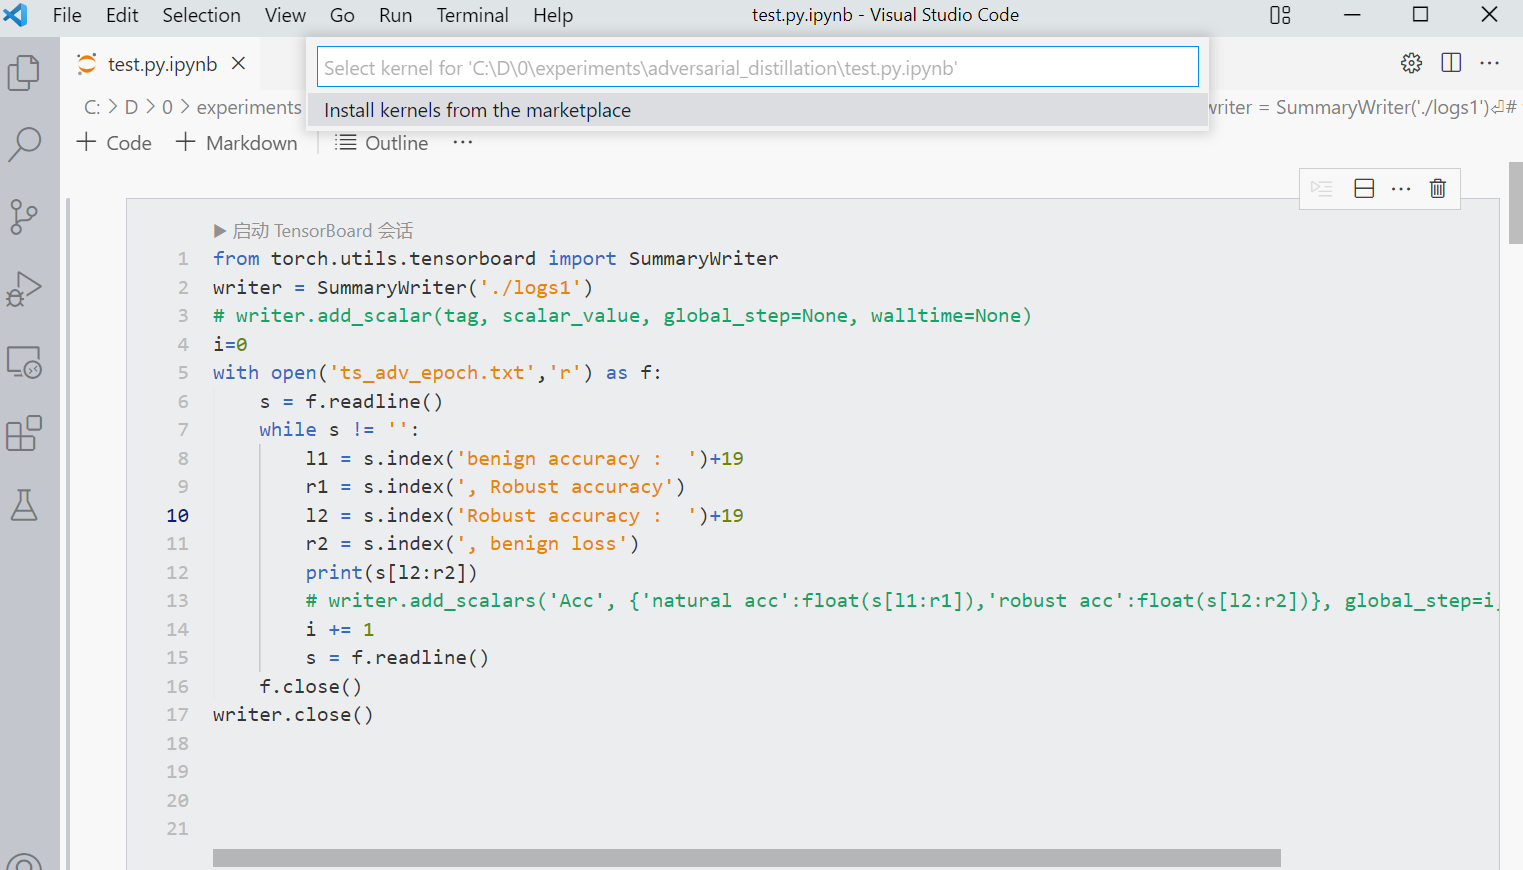Click the horizontal scrollbar below the code

(745, 856)
